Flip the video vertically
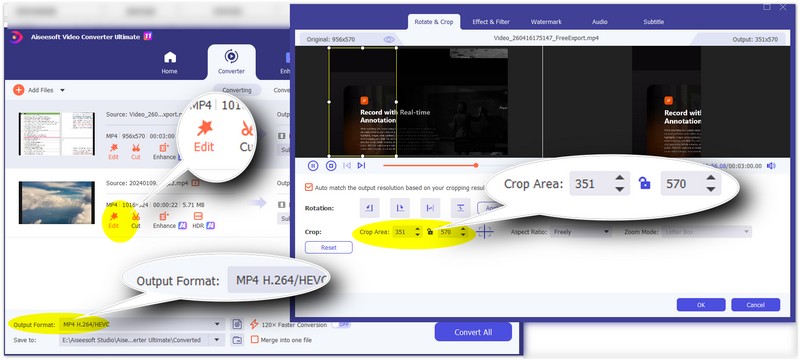 pos(460,208)
